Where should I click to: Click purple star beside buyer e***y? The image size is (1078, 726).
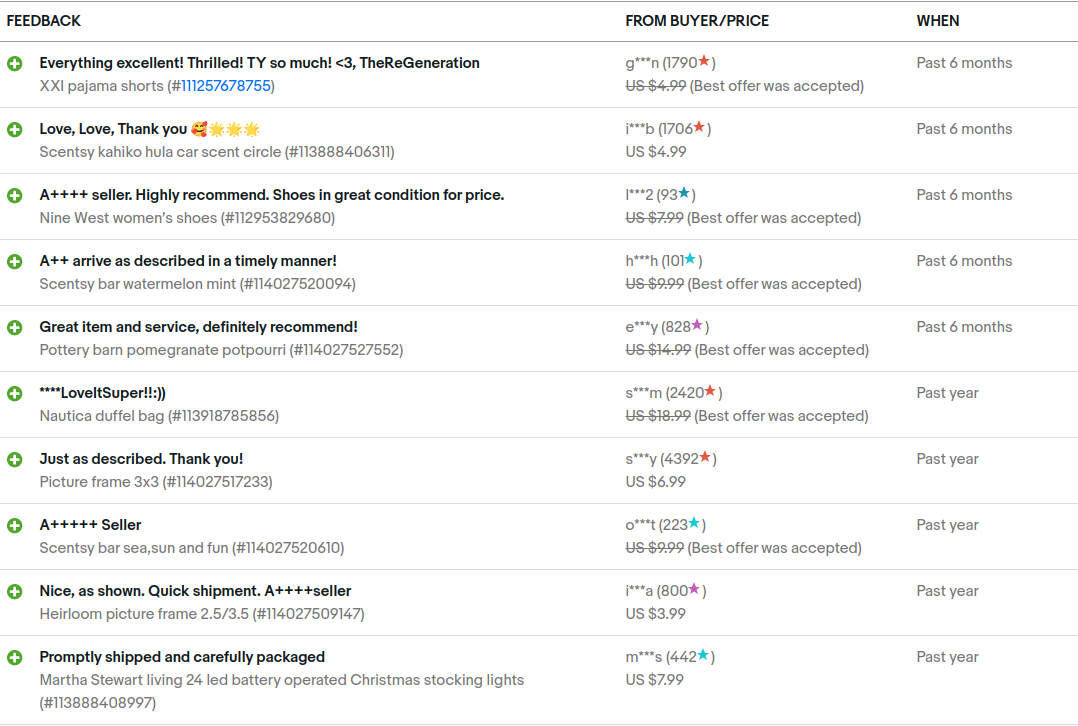(697, 326)
